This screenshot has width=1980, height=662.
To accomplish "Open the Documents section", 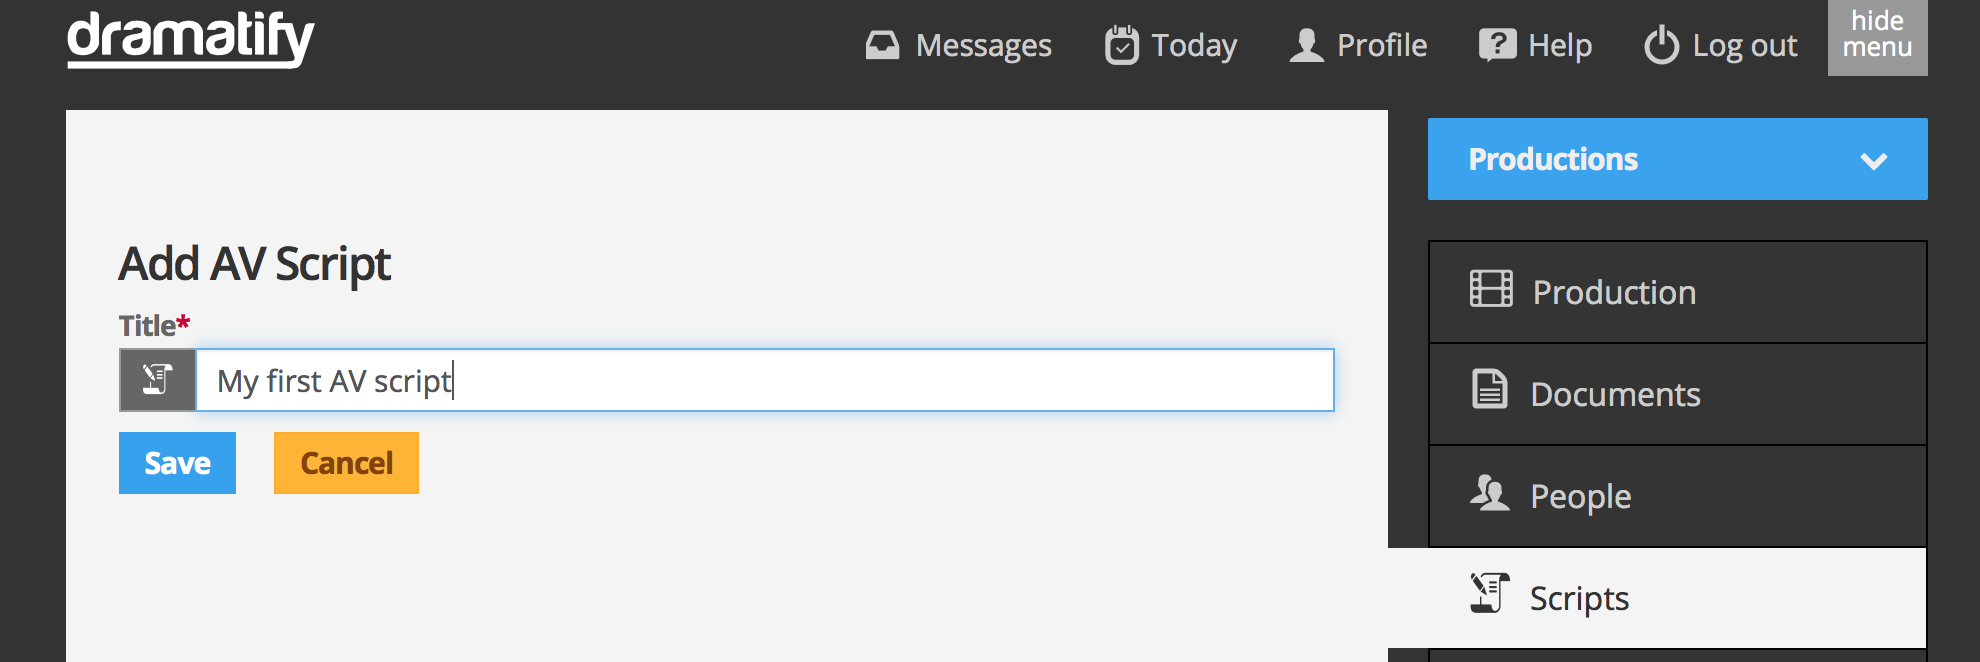I will tap(1614, 392).
